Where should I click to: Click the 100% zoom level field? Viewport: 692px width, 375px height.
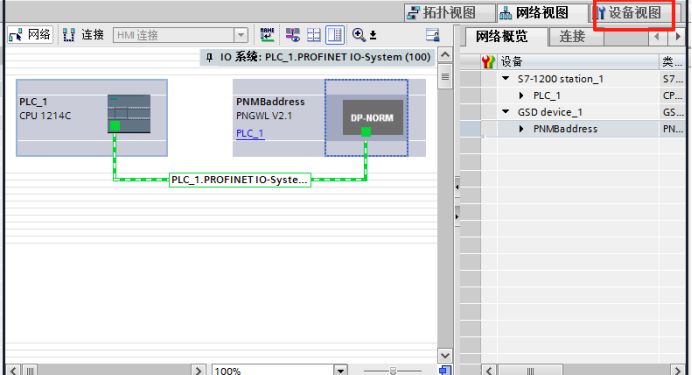click(x=272, y=371)
